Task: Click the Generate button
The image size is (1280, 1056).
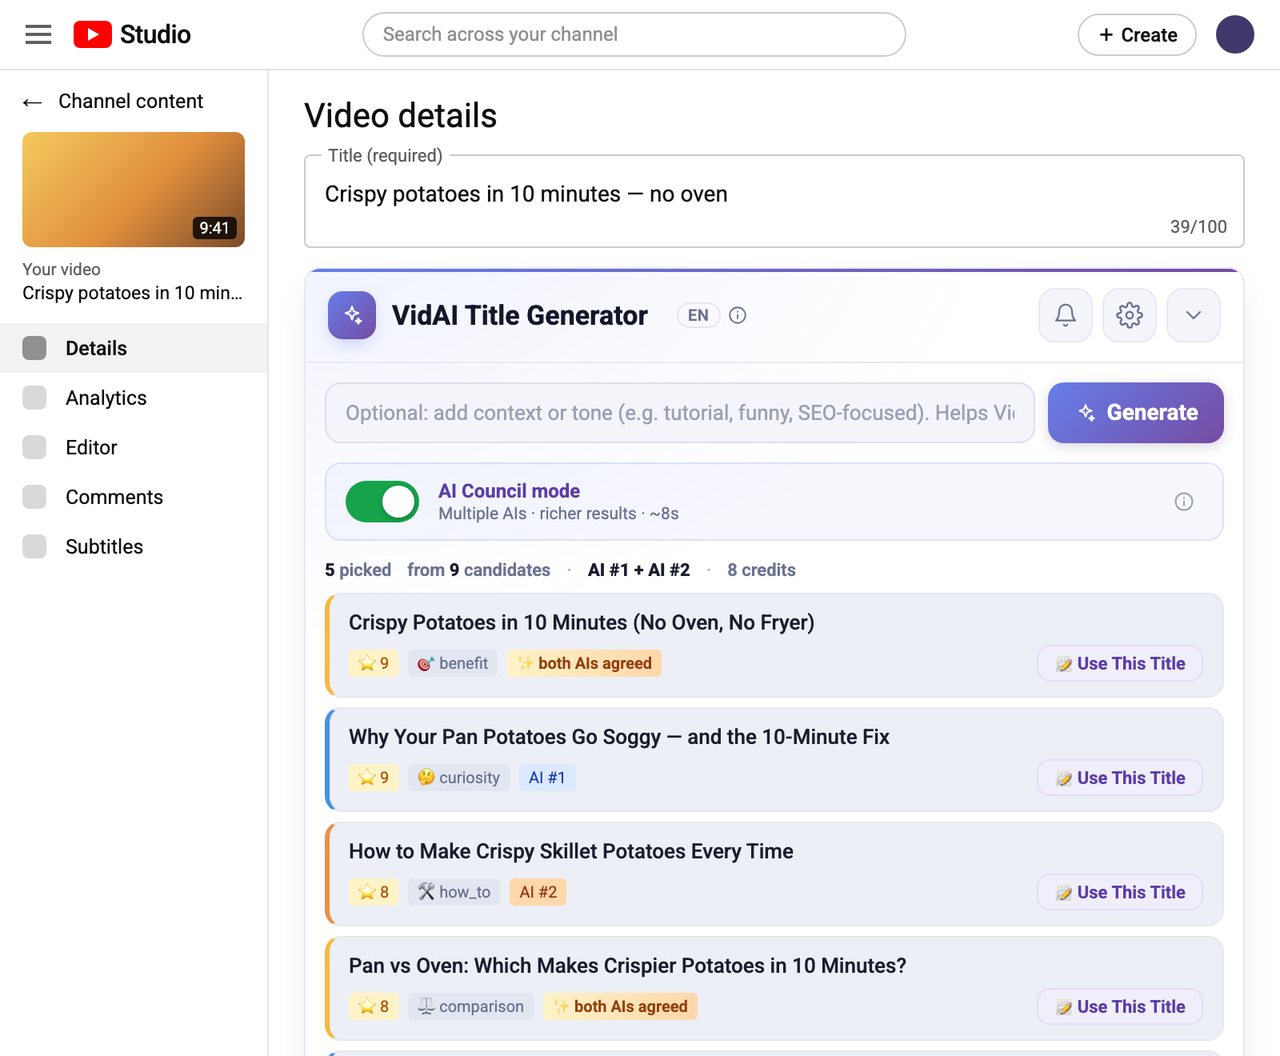Action: click(x=1136, y=412)
